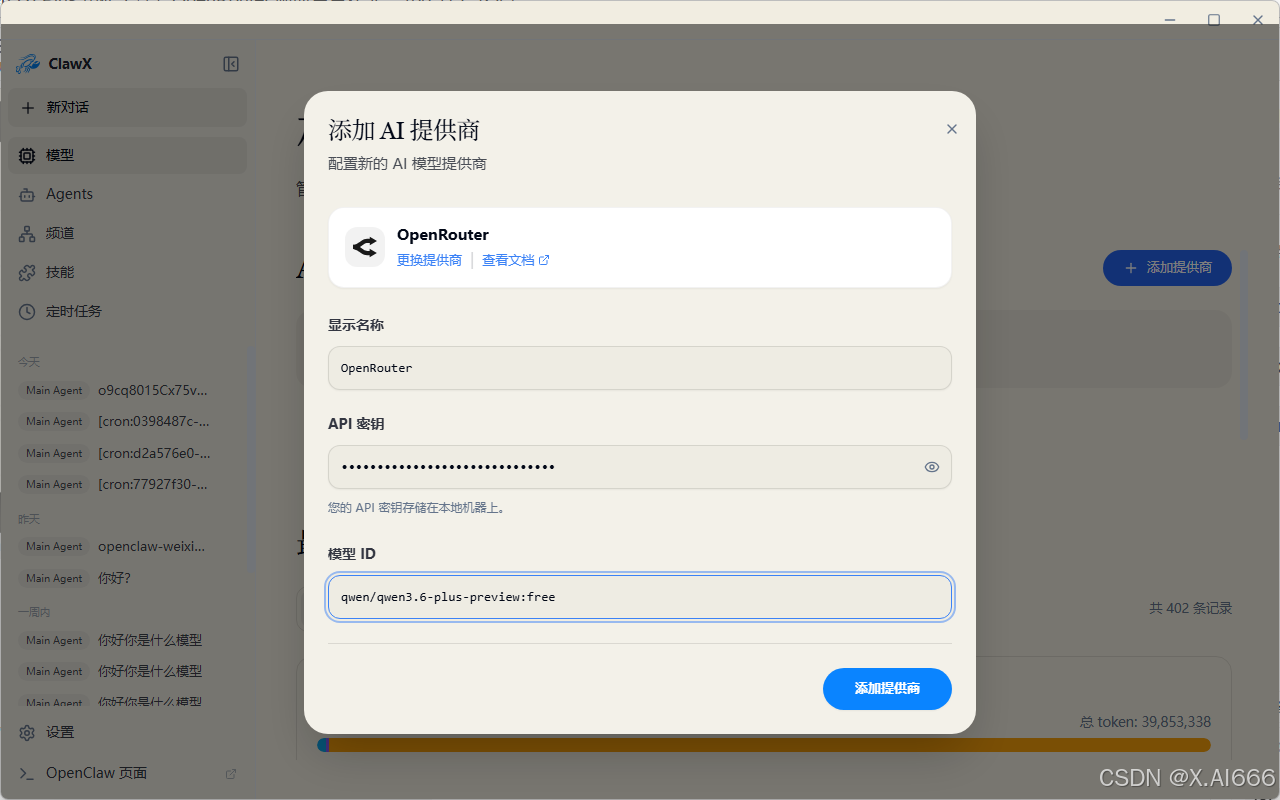Open the Agents sidebar section
The height and width of the screenshot is (800, 1280).
coord(127,194)
